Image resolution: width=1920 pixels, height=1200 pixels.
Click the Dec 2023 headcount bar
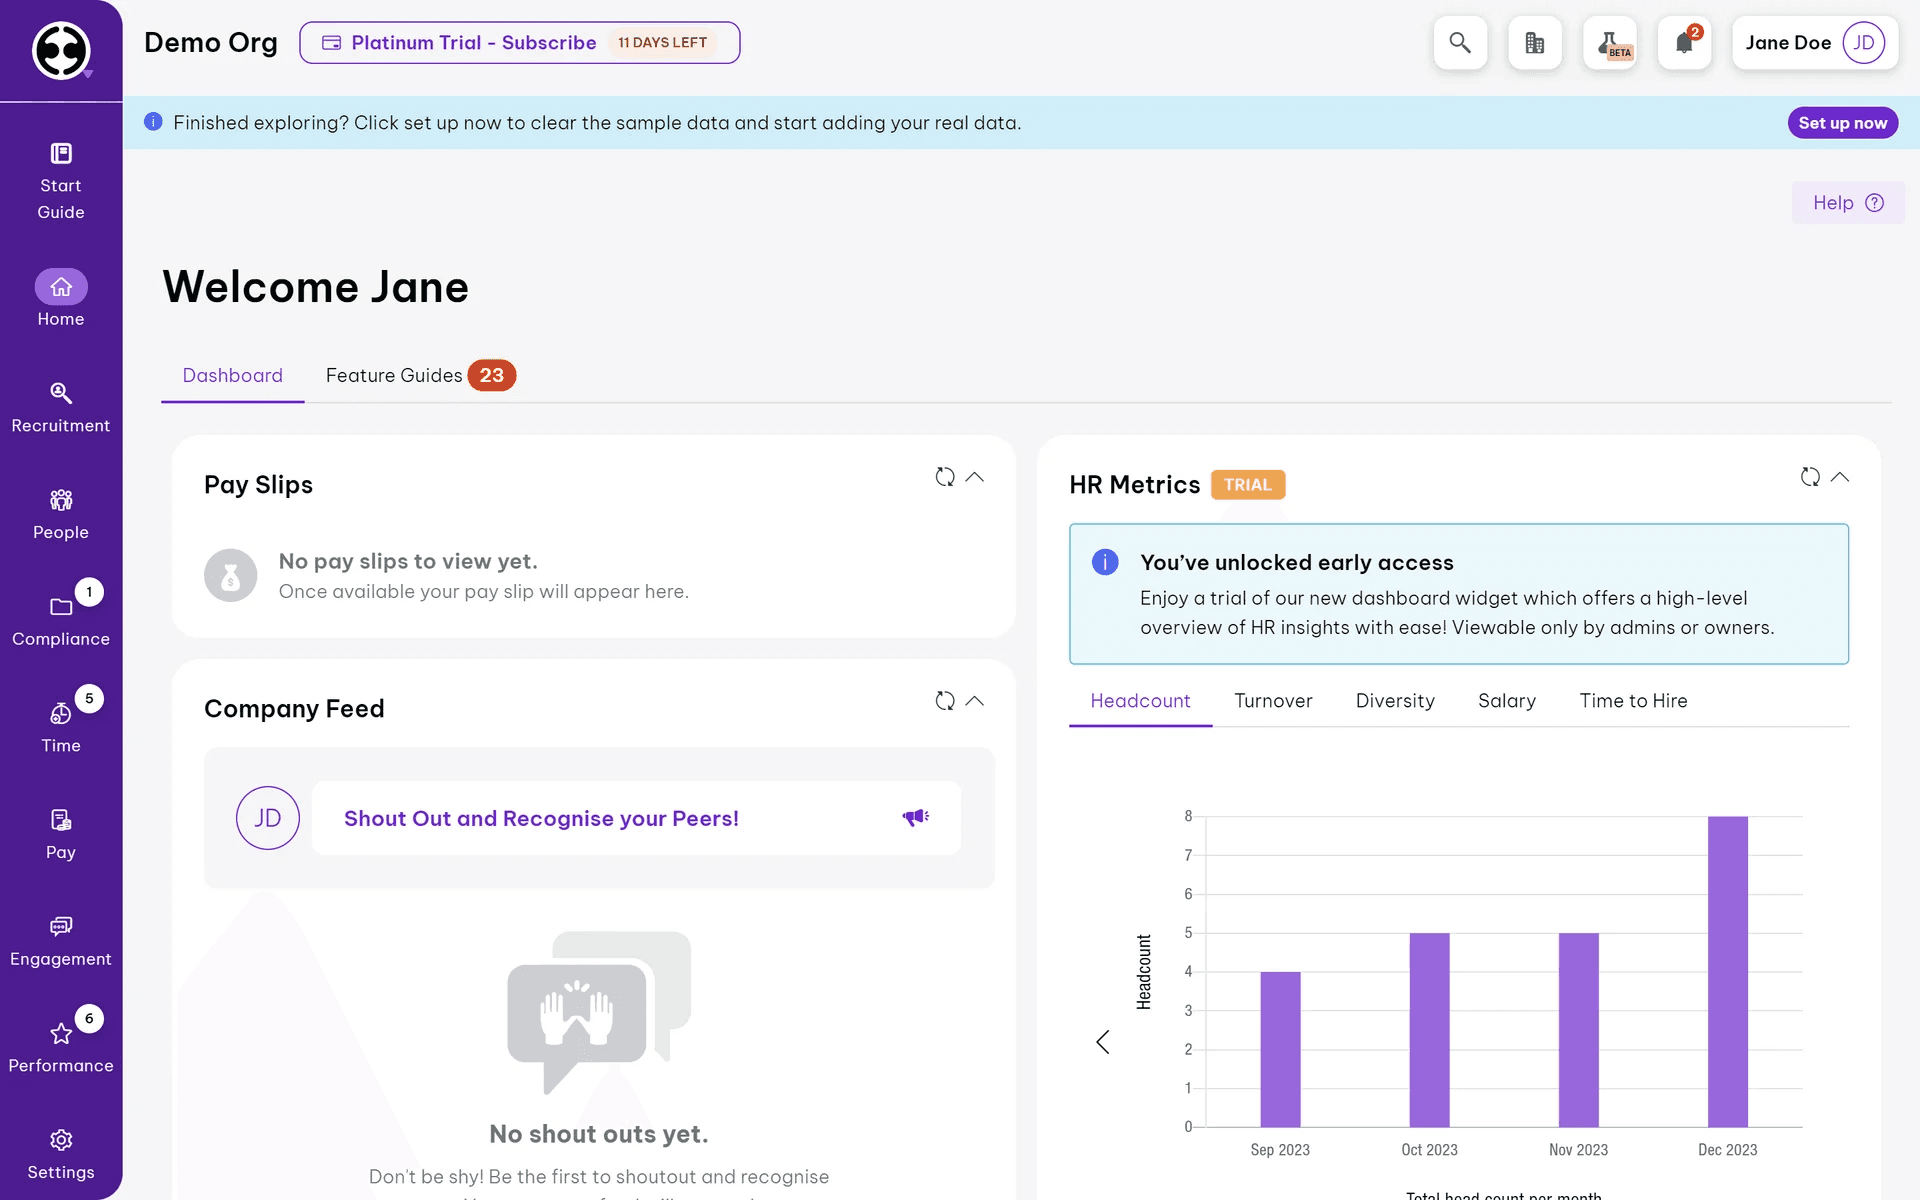point(1727,970)
